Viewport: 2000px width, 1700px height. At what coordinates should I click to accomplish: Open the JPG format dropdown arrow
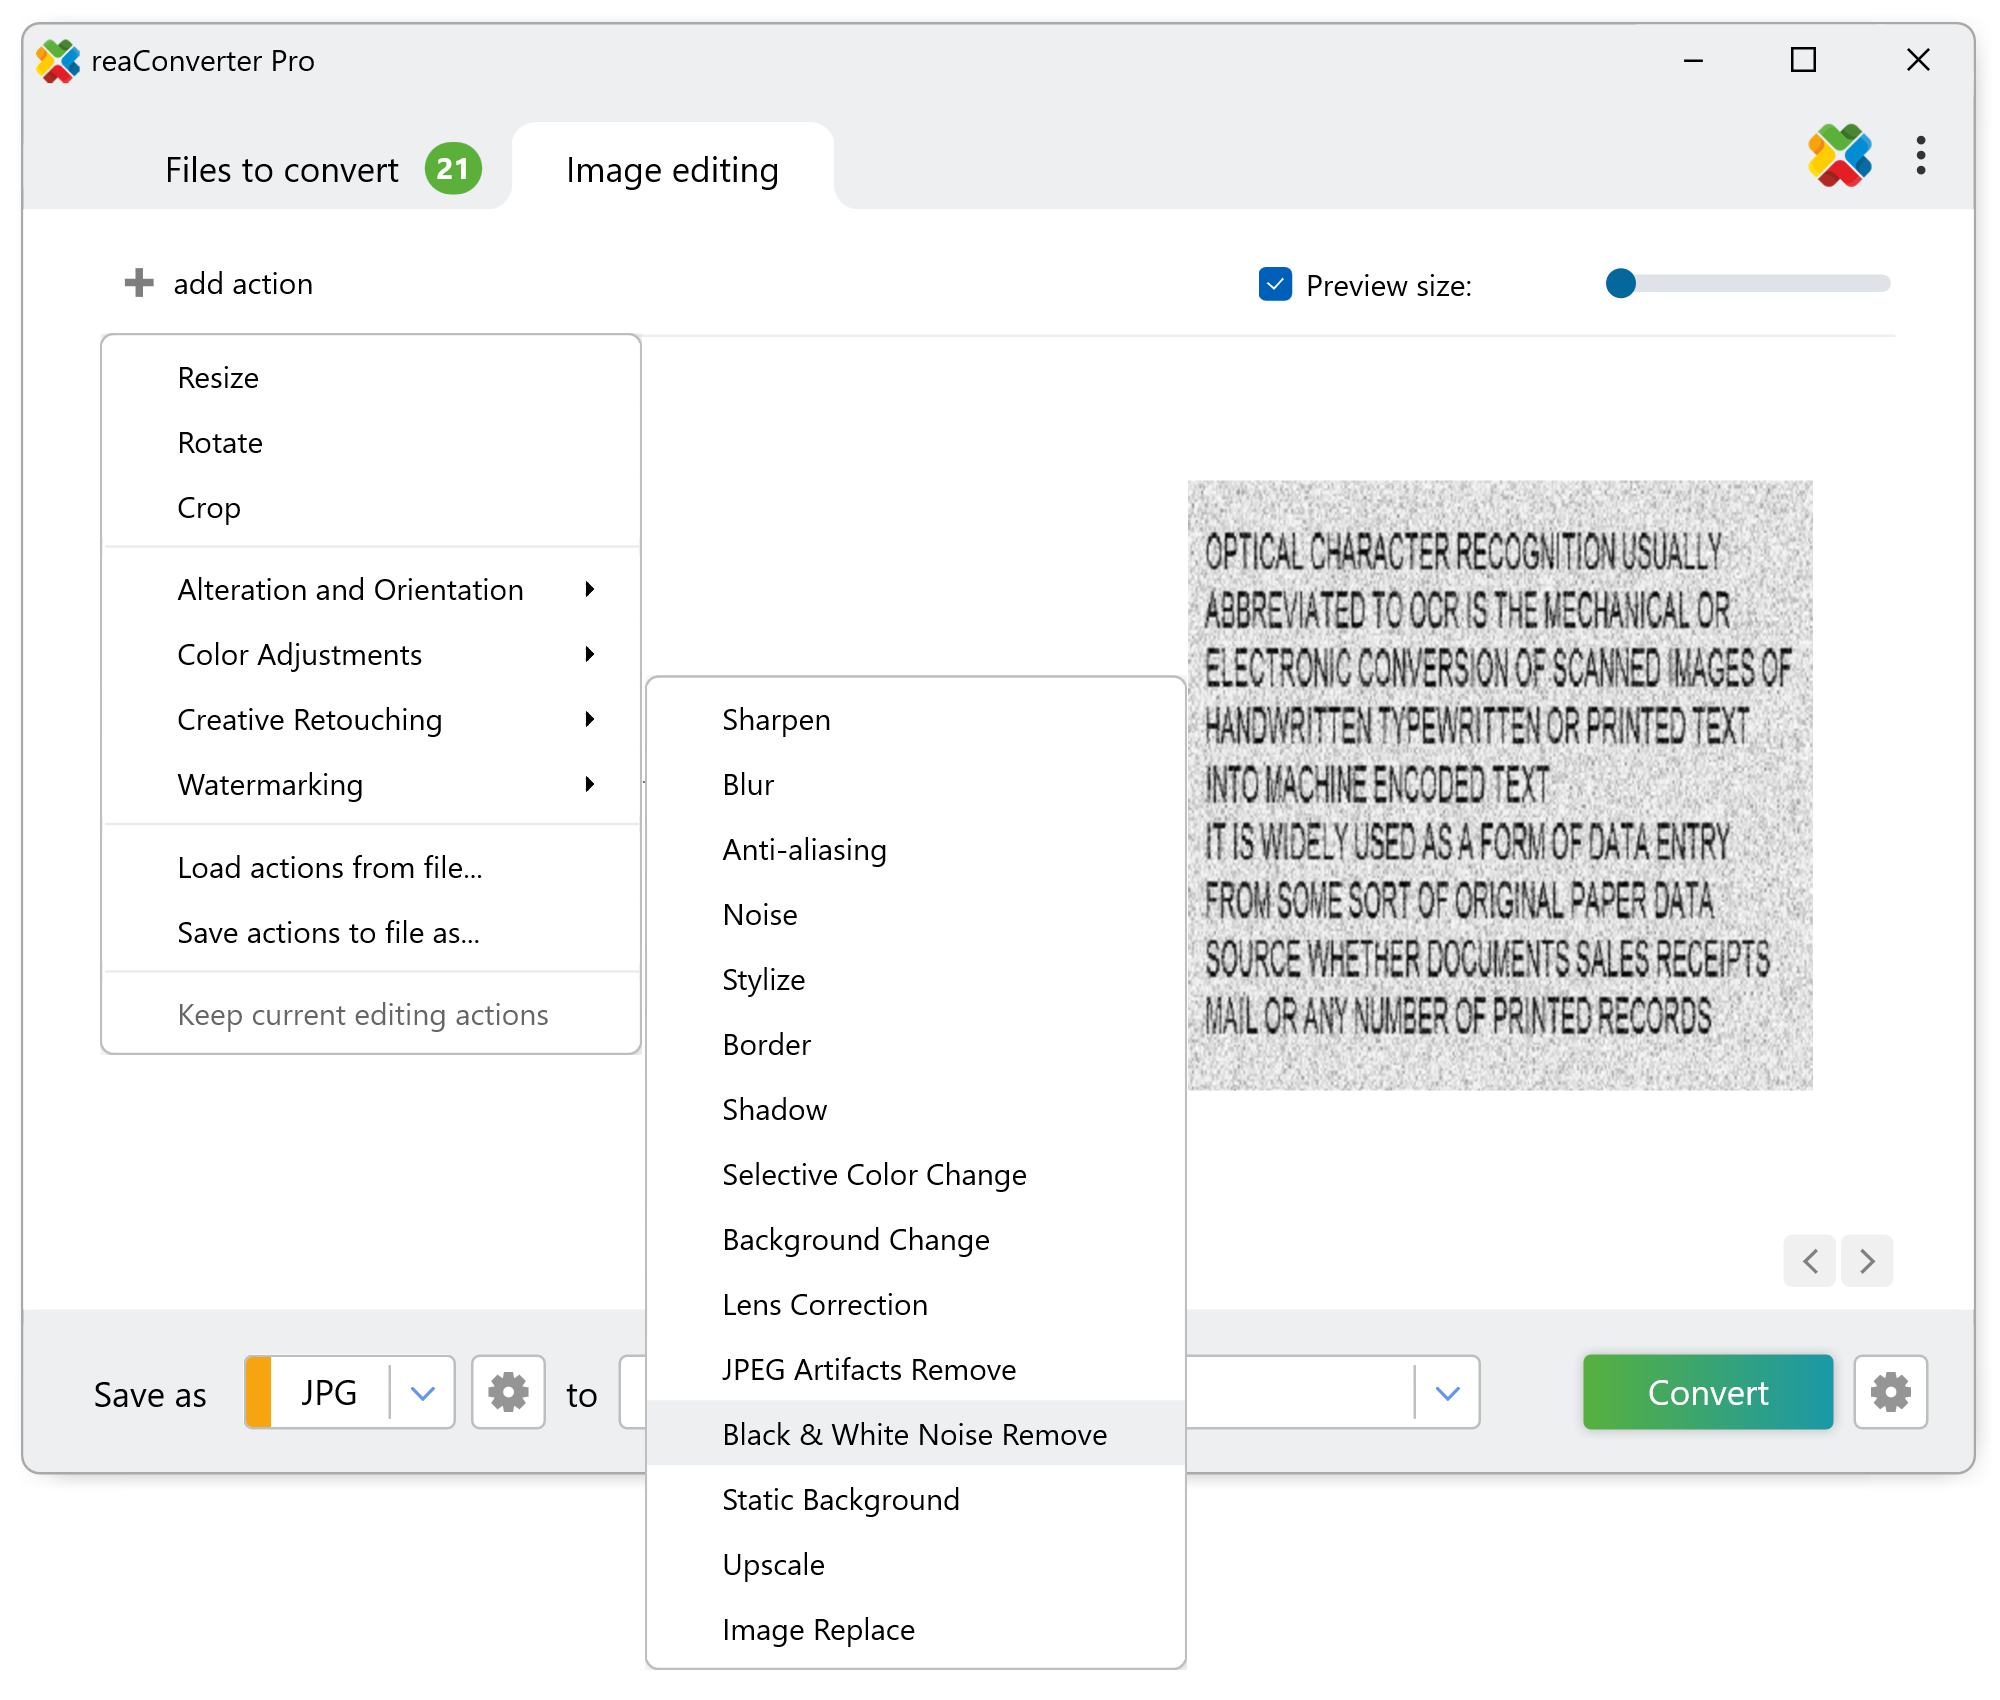(x=423, y=1393)
